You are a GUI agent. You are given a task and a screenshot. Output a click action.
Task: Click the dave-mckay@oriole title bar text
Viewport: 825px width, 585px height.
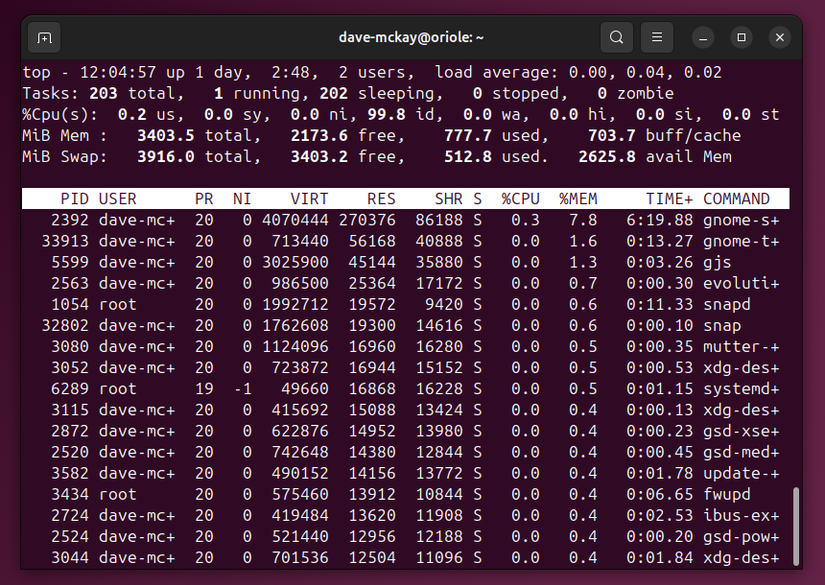point(413,37)
